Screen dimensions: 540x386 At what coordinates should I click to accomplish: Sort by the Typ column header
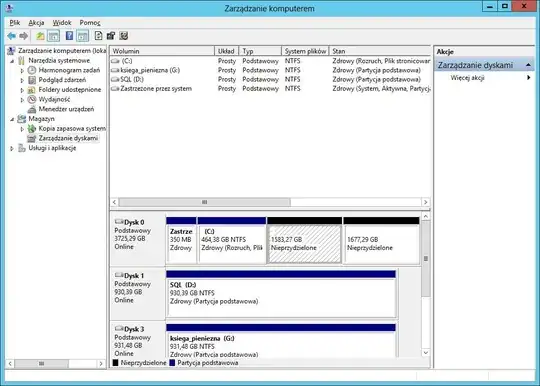click(260, 51)
